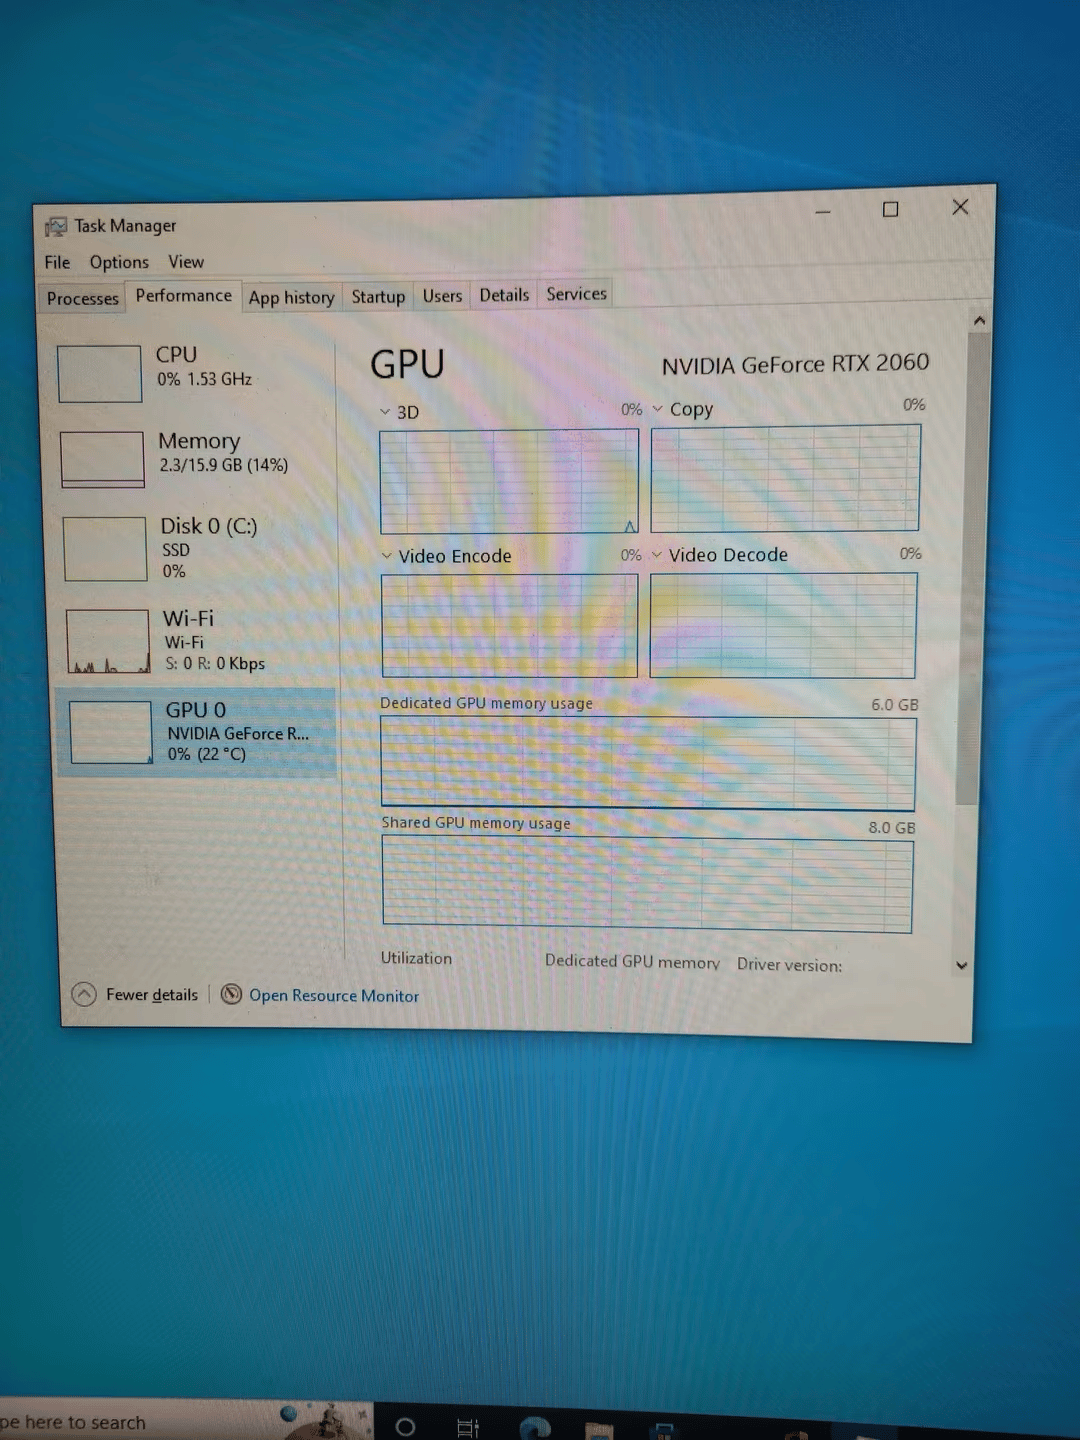The image size is (1080, 1440).
Task: Click the Task Manager title bar icon
Action: tap(56, 227)
